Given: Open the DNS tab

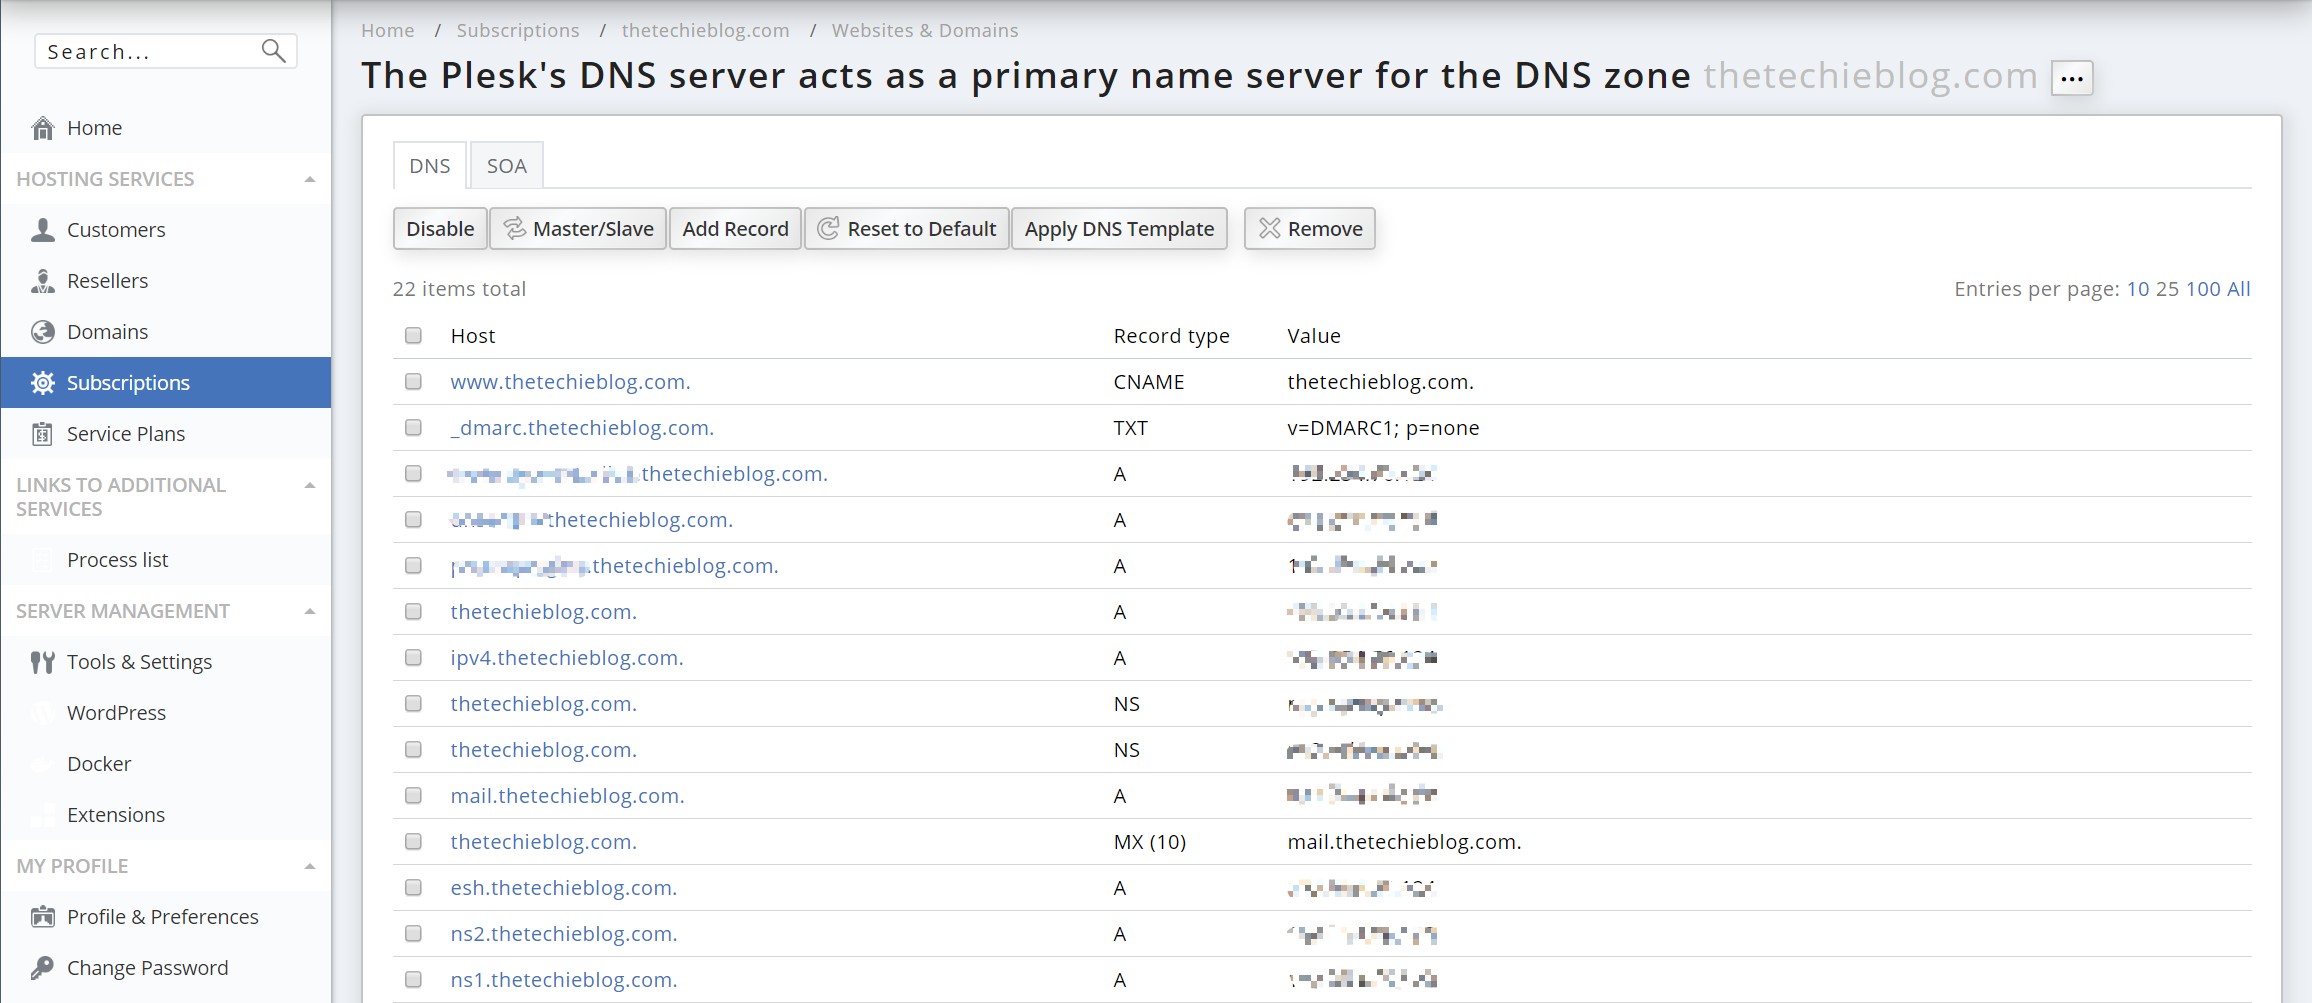Looking at the screenshot, I should point(429,166).
